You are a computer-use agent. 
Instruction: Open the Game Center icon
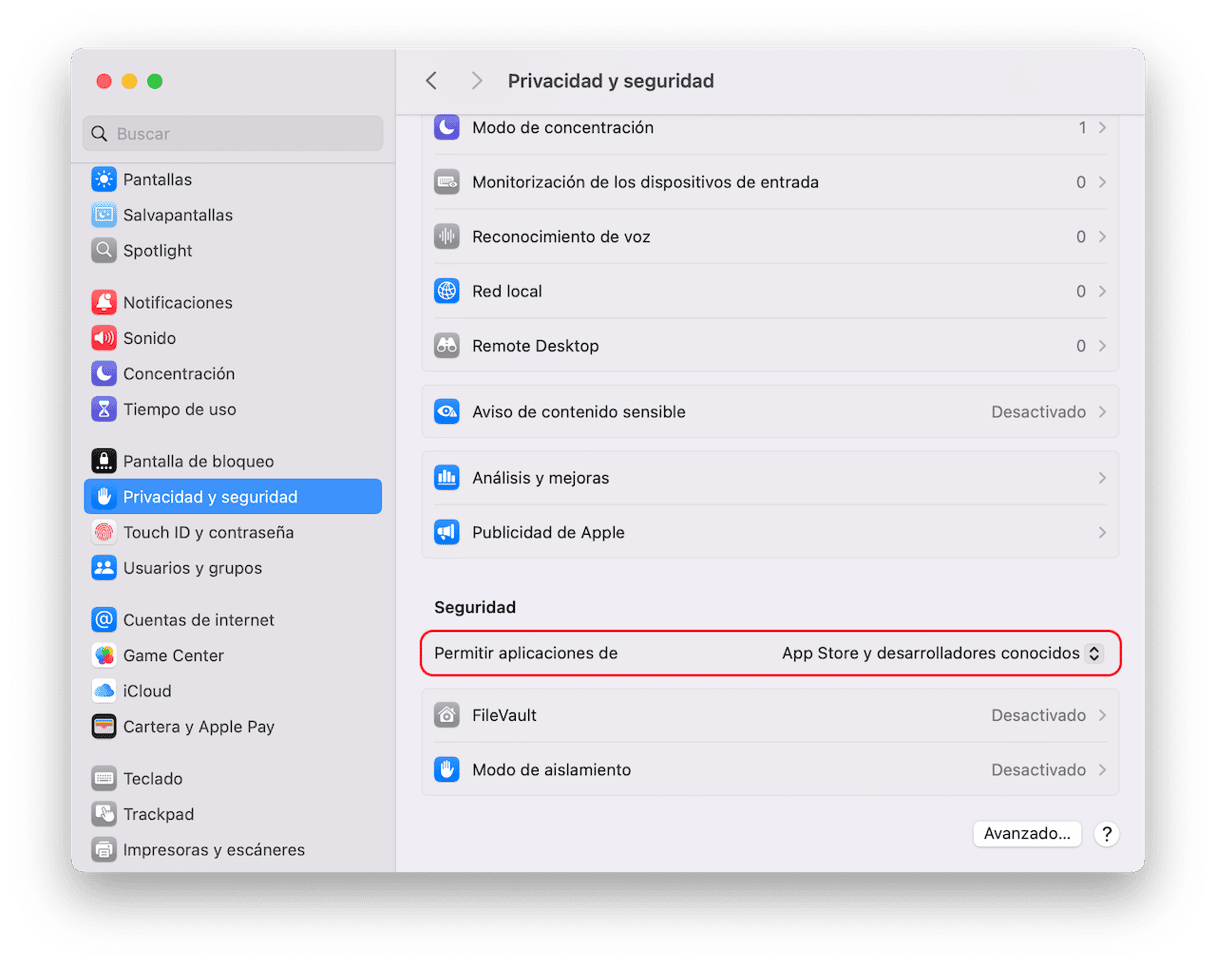tap(104, 656)
